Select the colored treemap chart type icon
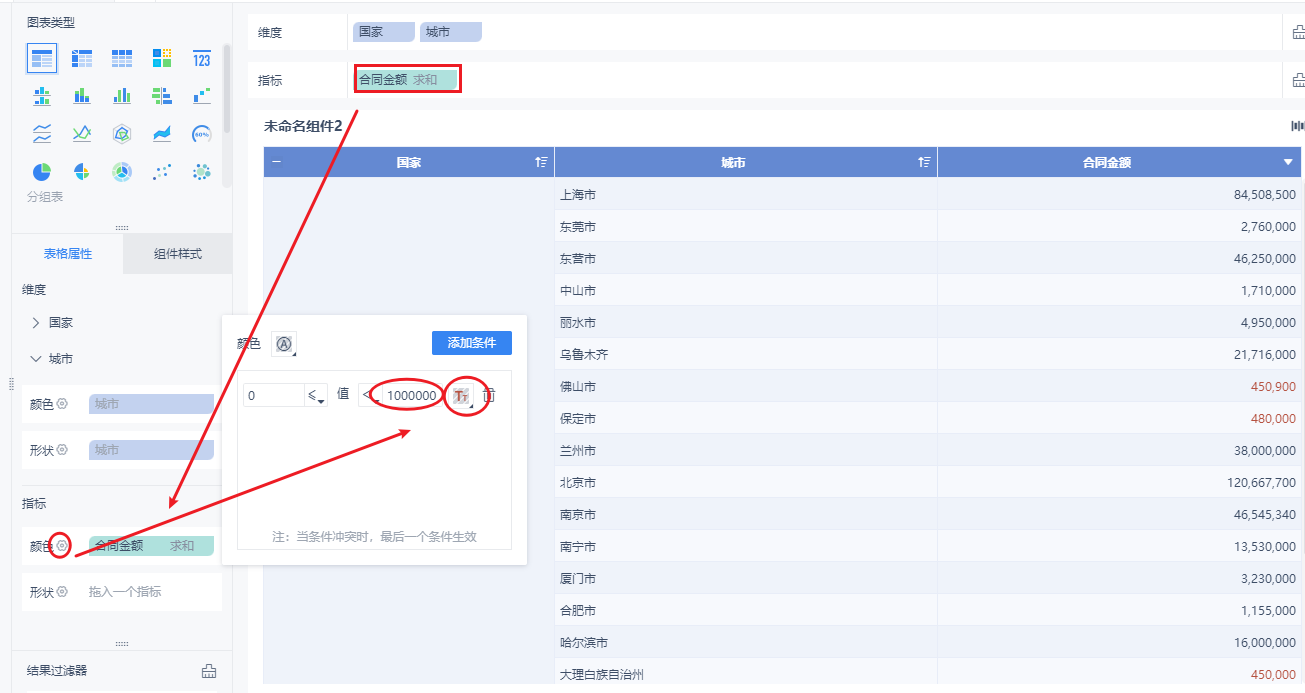 pos(162,59)
